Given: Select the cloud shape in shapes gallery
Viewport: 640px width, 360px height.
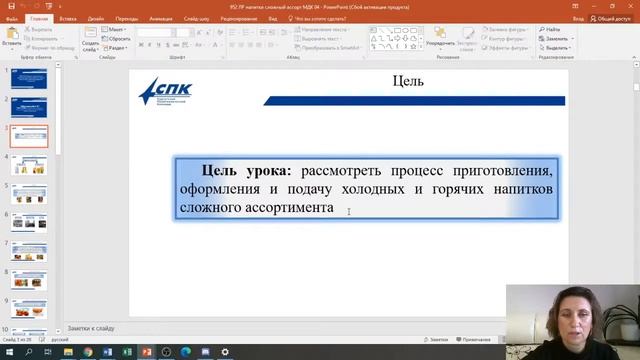Looking at the screenshot, I should pyautogui.click(x=413, y=38).
